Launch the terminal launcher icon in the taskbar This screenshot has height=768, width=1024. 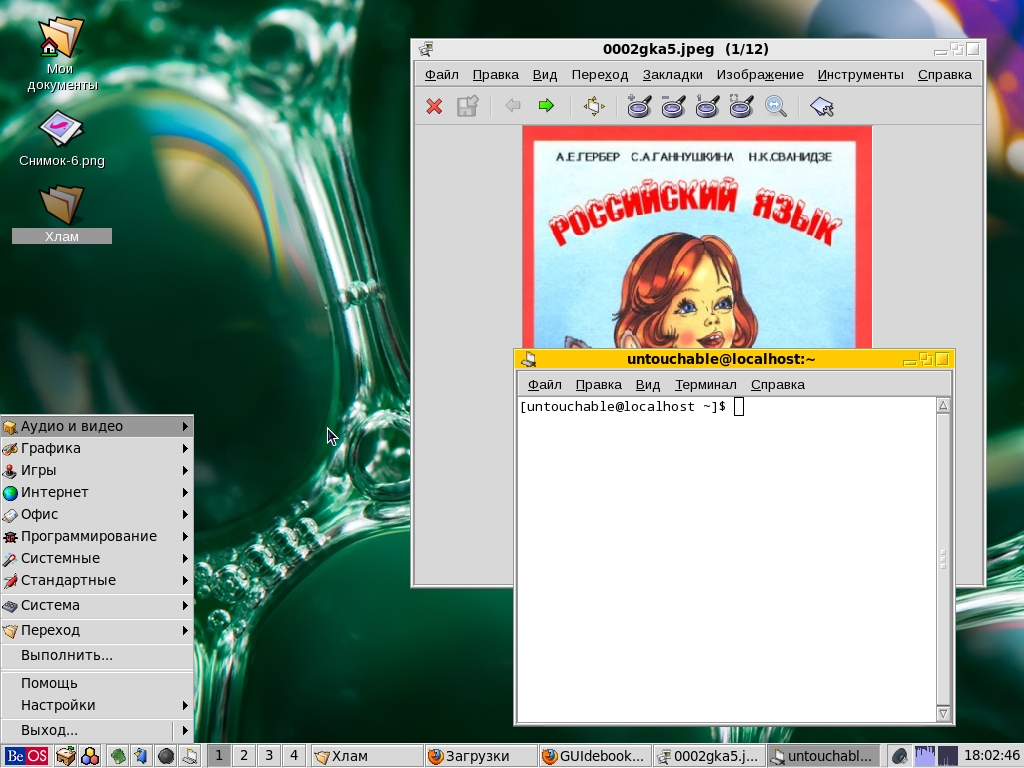[x=190, y=756]
